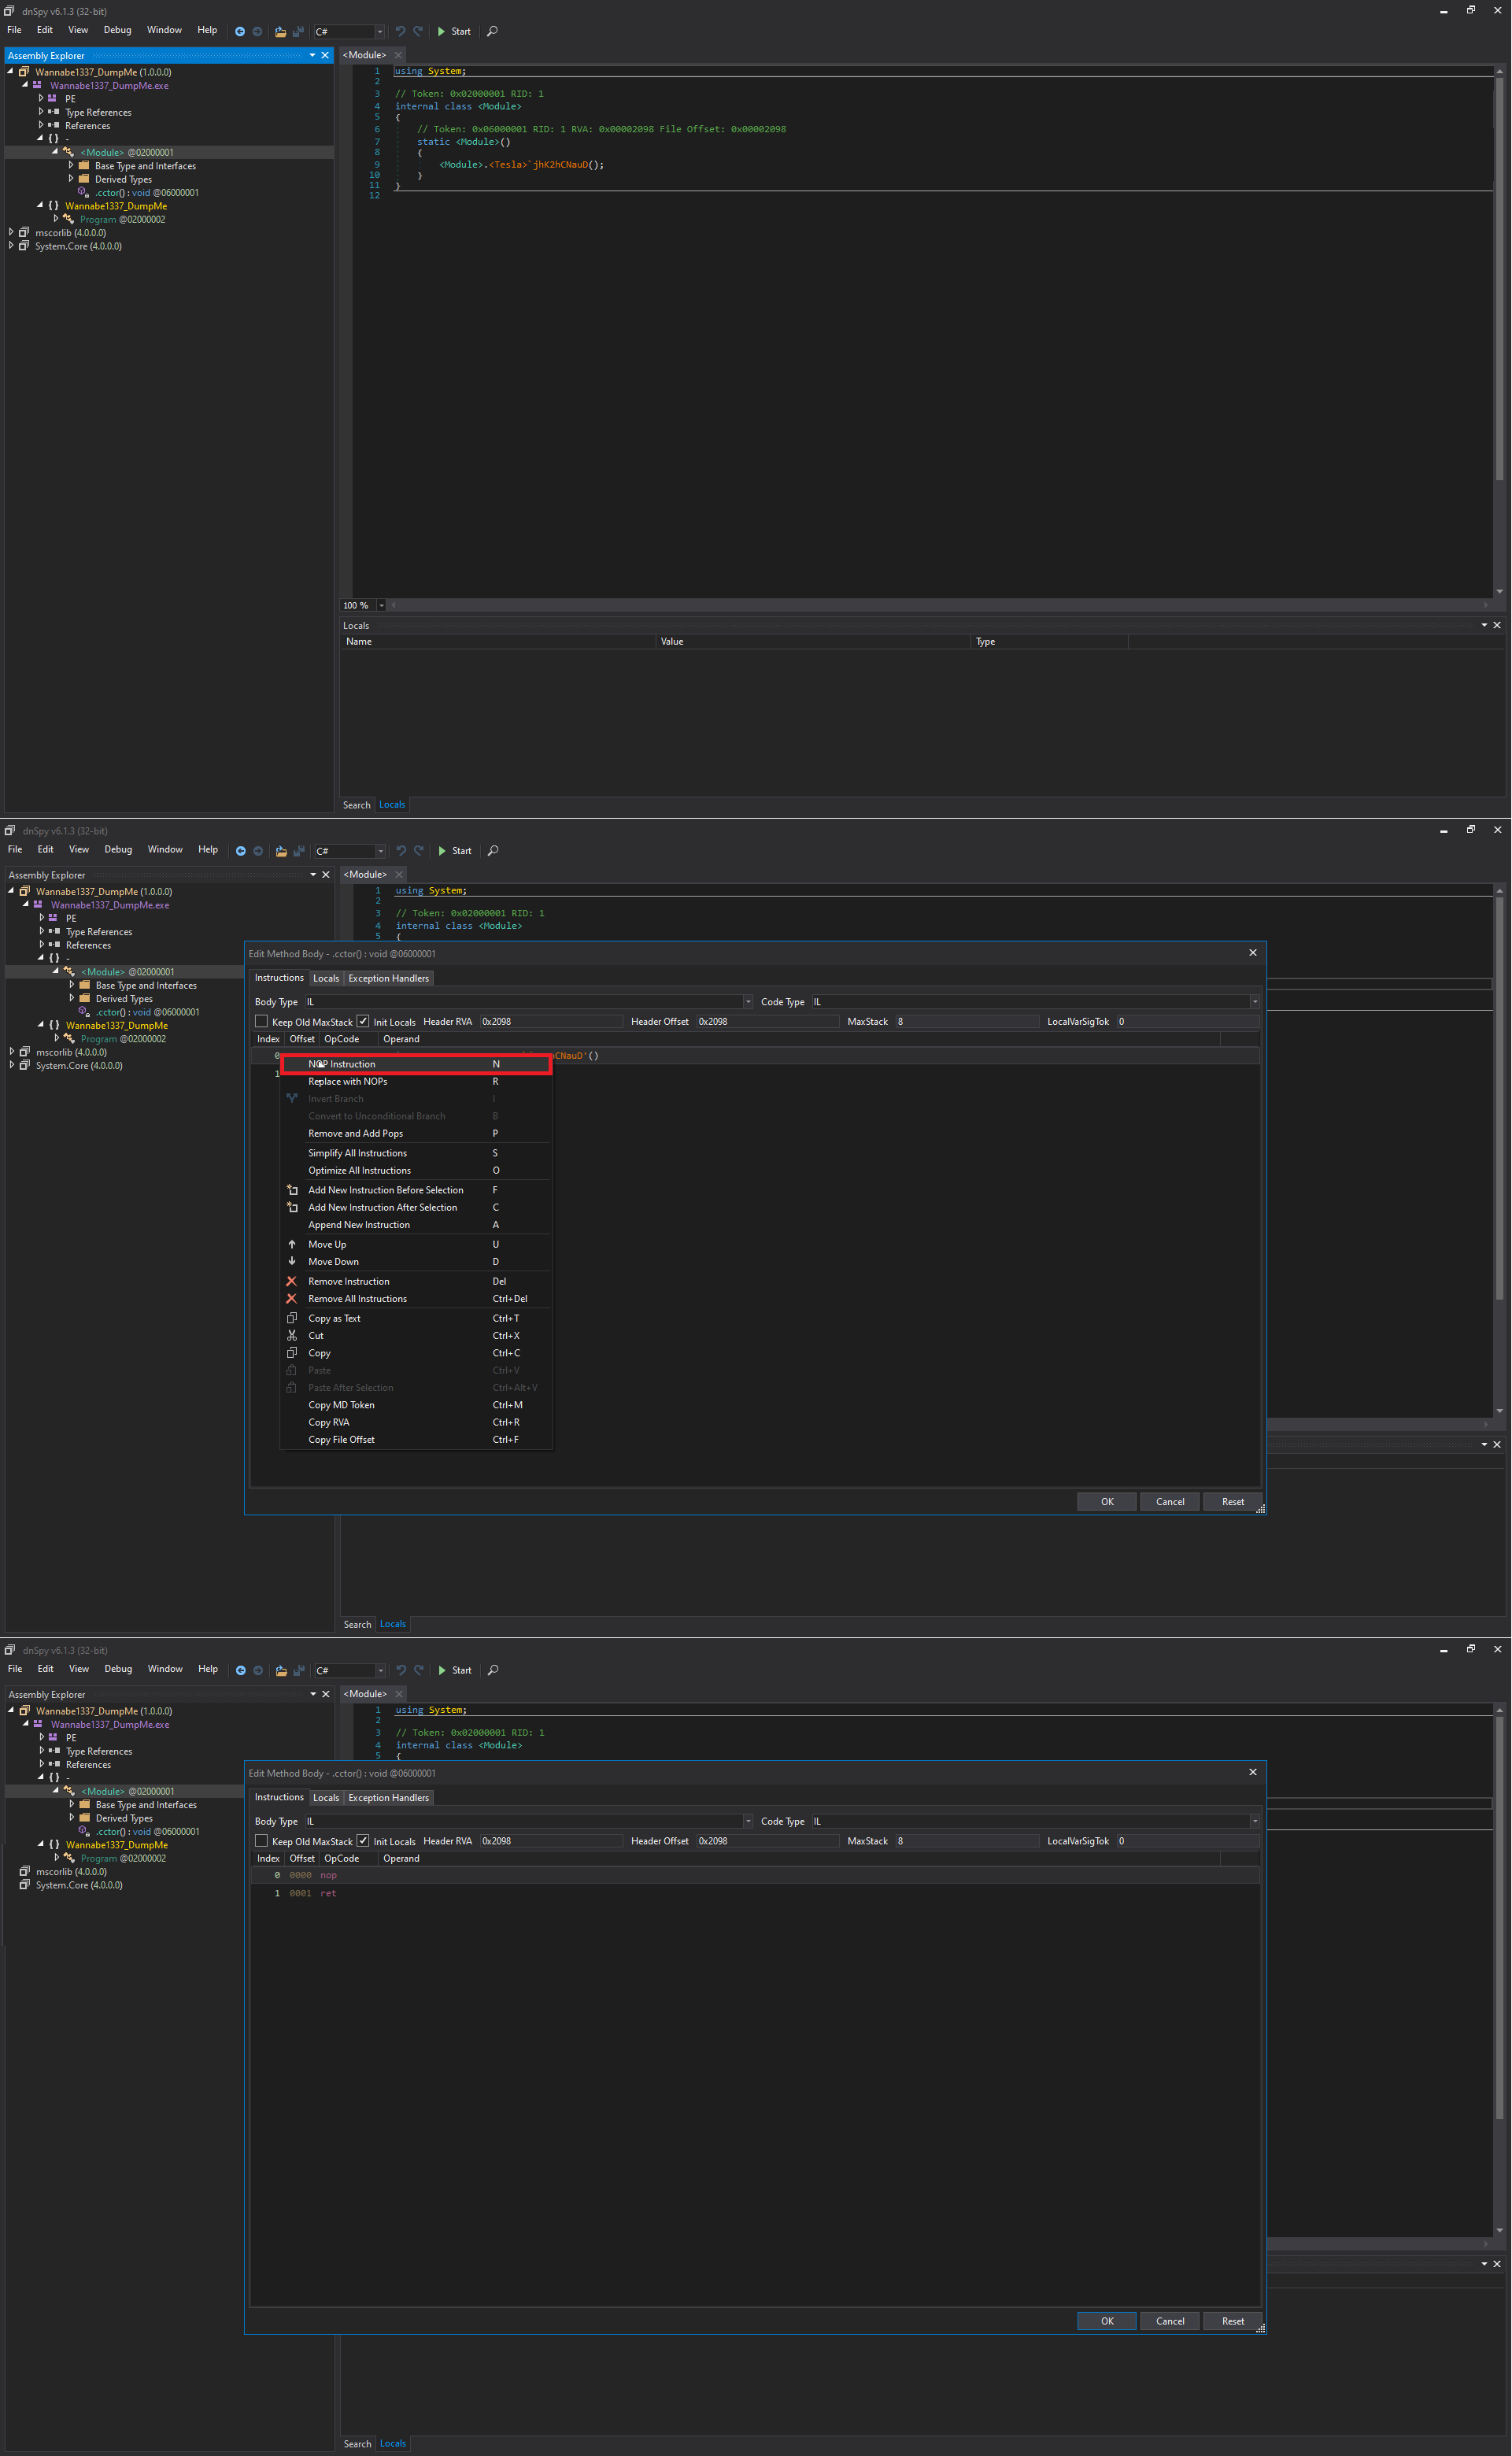The image size is (1512, 2456).
Task: Click Navigate Forward arrow in top dnSpy window
Action: click(x=257, y=32)
